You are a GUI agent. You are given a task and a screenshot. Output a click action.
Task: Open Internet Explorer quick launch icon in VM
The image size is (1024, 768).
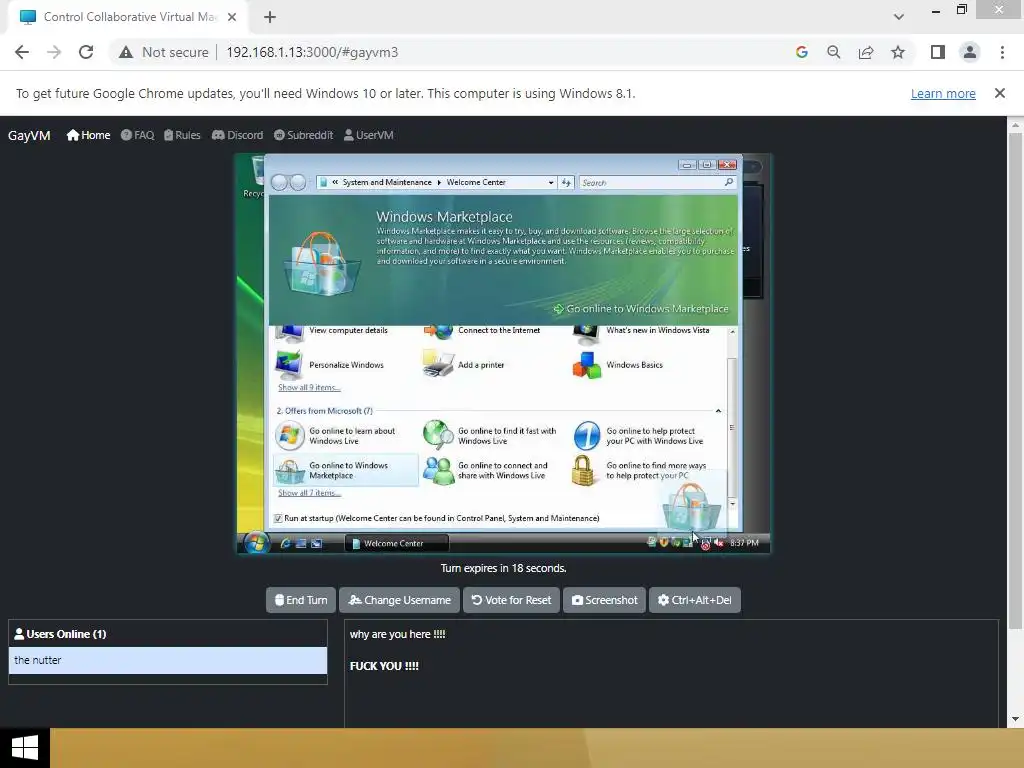point(285,543)
